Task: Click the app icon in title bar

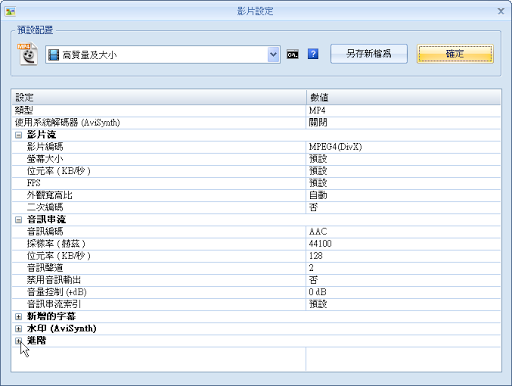Action: coord(10,12)
